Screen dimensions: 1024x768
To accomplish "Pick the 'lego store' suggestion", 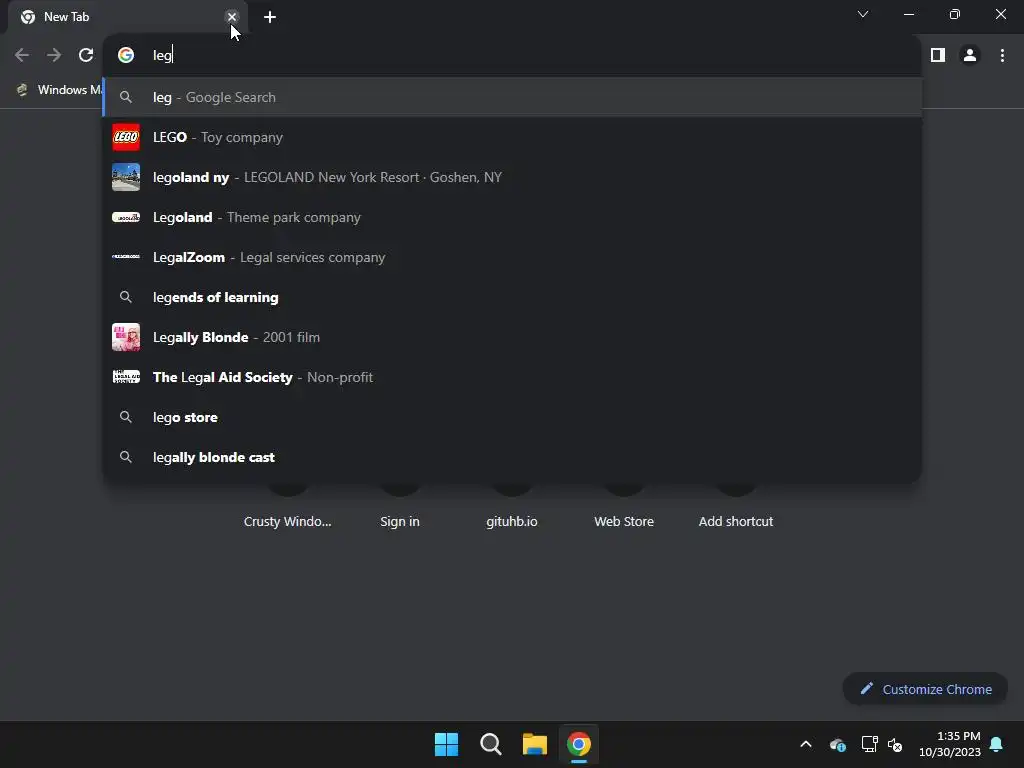I will pos(512,417).
